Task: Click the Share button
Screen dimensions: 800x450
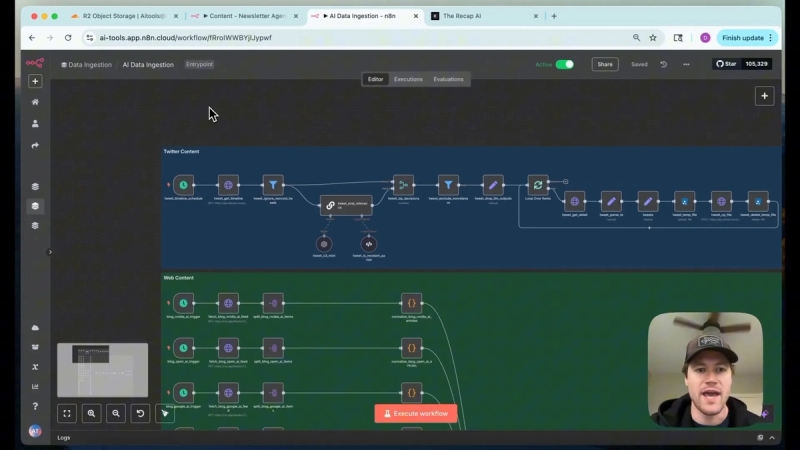Action: pos(605,64)
